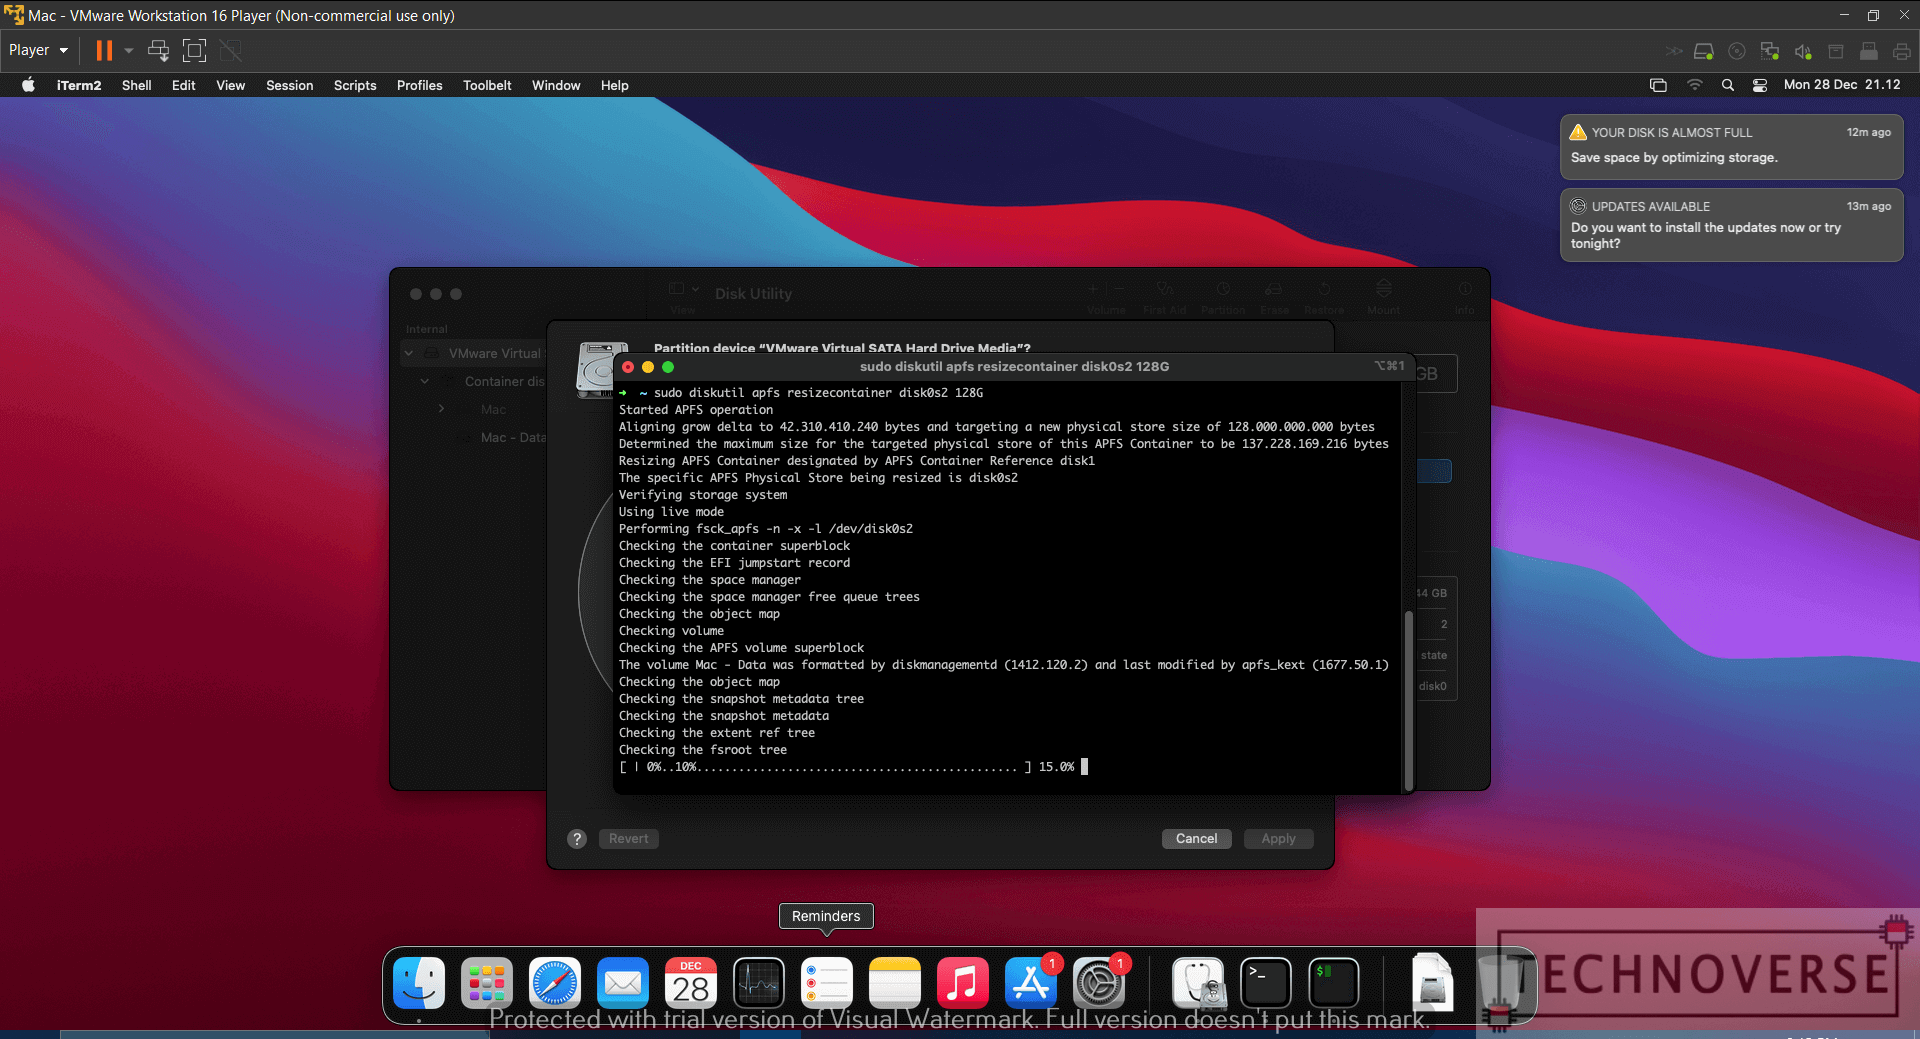Click the screen mirroring menu bar icon

click(x=1658, y=85)
